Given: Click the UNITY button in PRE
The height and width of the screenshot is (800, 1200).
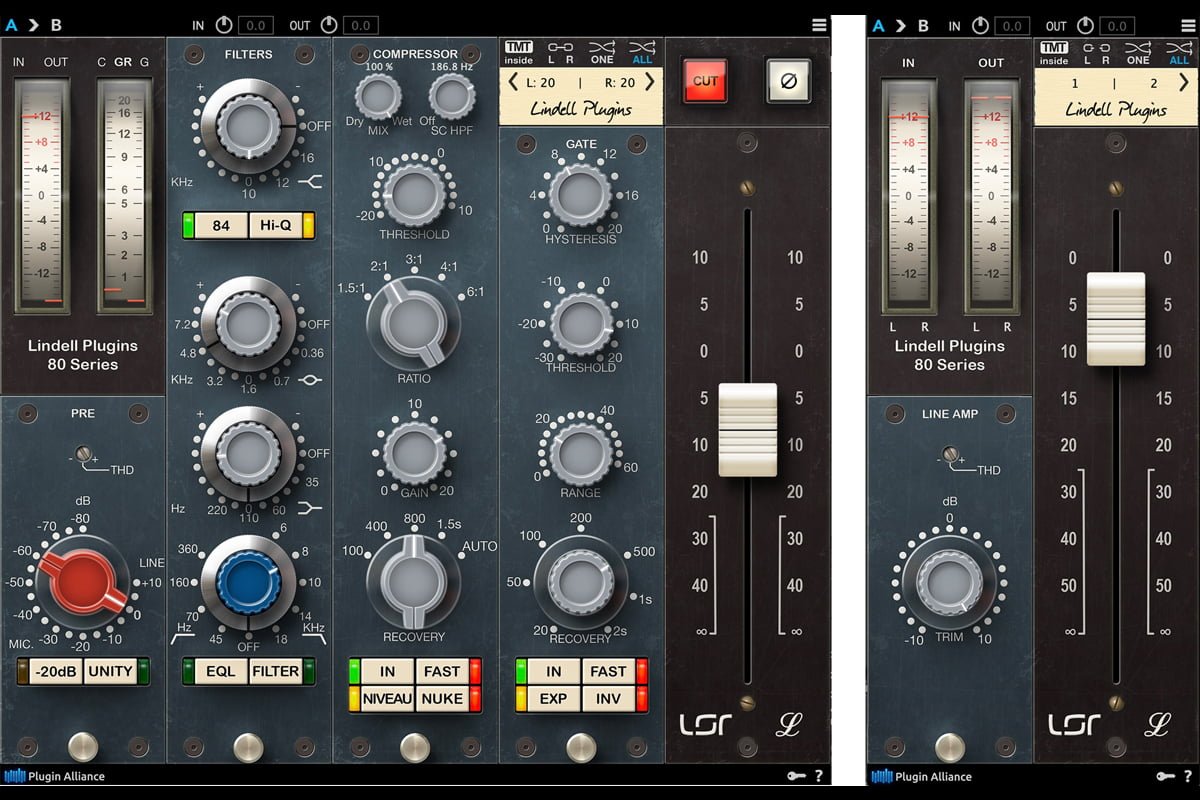Looking at the screenshot, I should pos(110,671).
